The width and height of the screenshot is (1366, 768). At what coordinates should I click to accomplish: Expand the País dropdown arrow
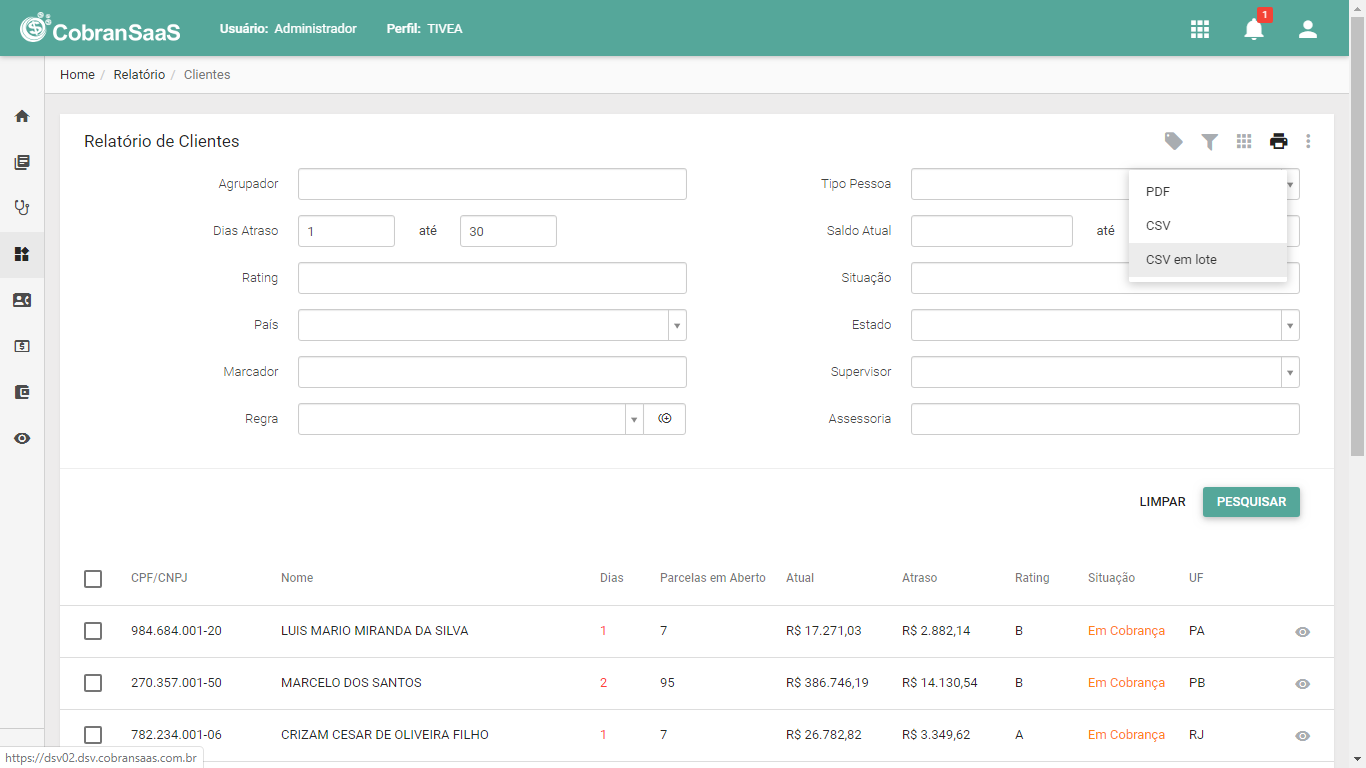point(677,325)
